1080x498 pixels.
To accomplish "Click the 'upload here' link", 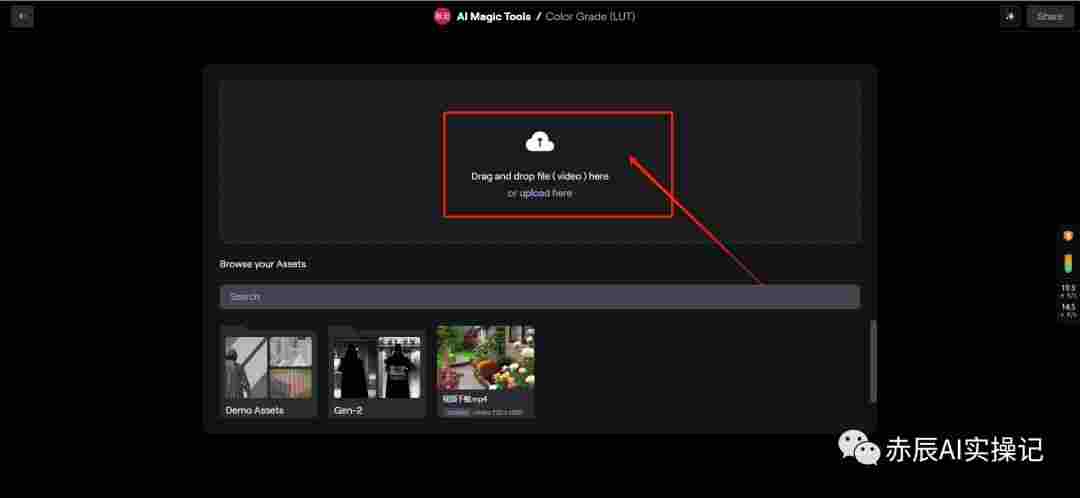I will (x=546, y=194).
